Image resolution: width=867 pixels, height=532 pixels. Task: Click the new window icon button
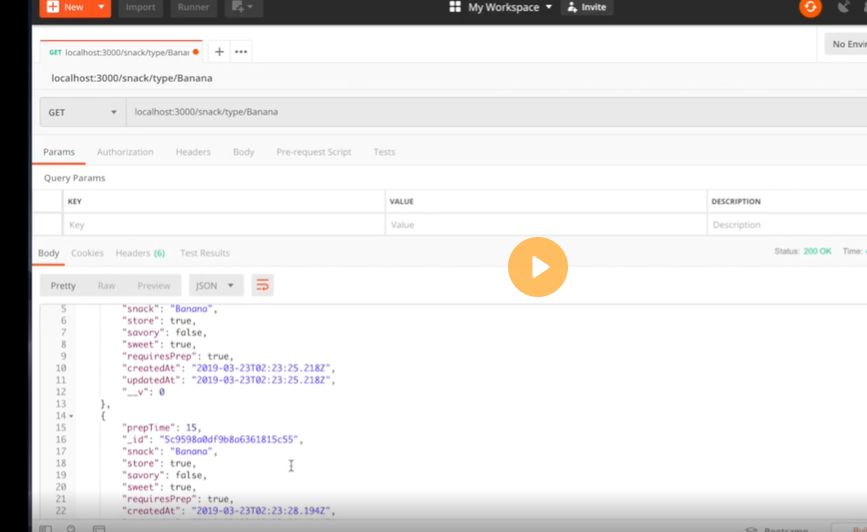click(240, 7)
